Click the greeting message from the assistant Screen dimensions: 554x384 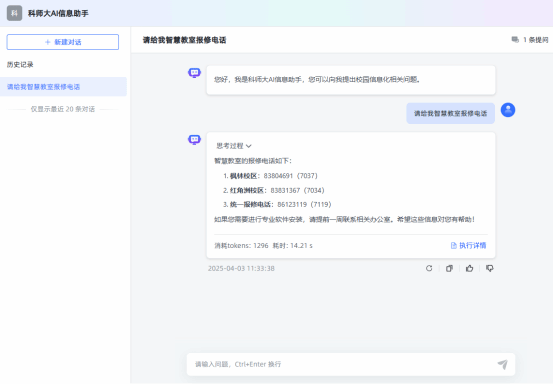point(351,80)
